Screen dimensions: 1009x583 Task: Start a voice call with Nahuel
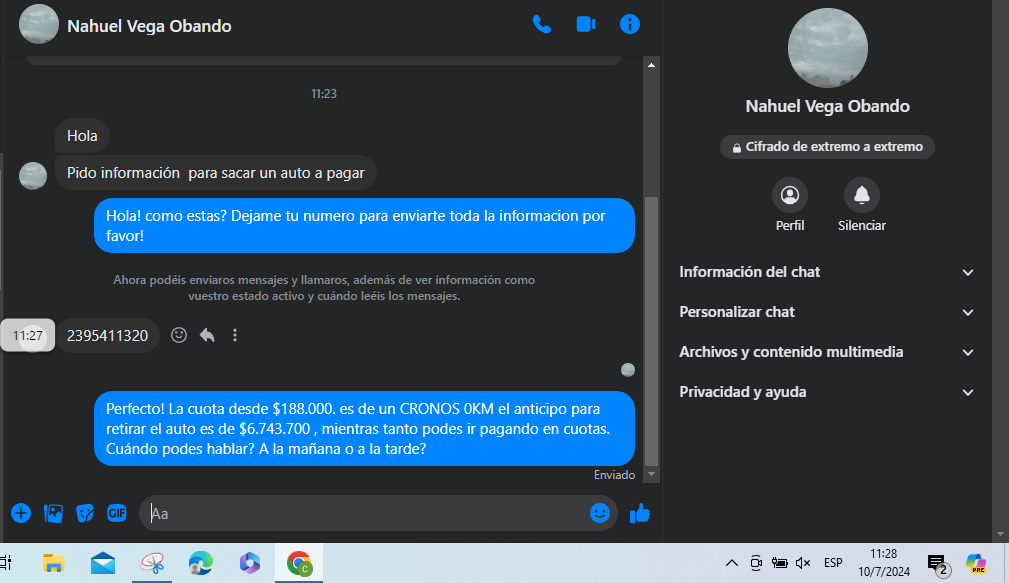[542, 25]
